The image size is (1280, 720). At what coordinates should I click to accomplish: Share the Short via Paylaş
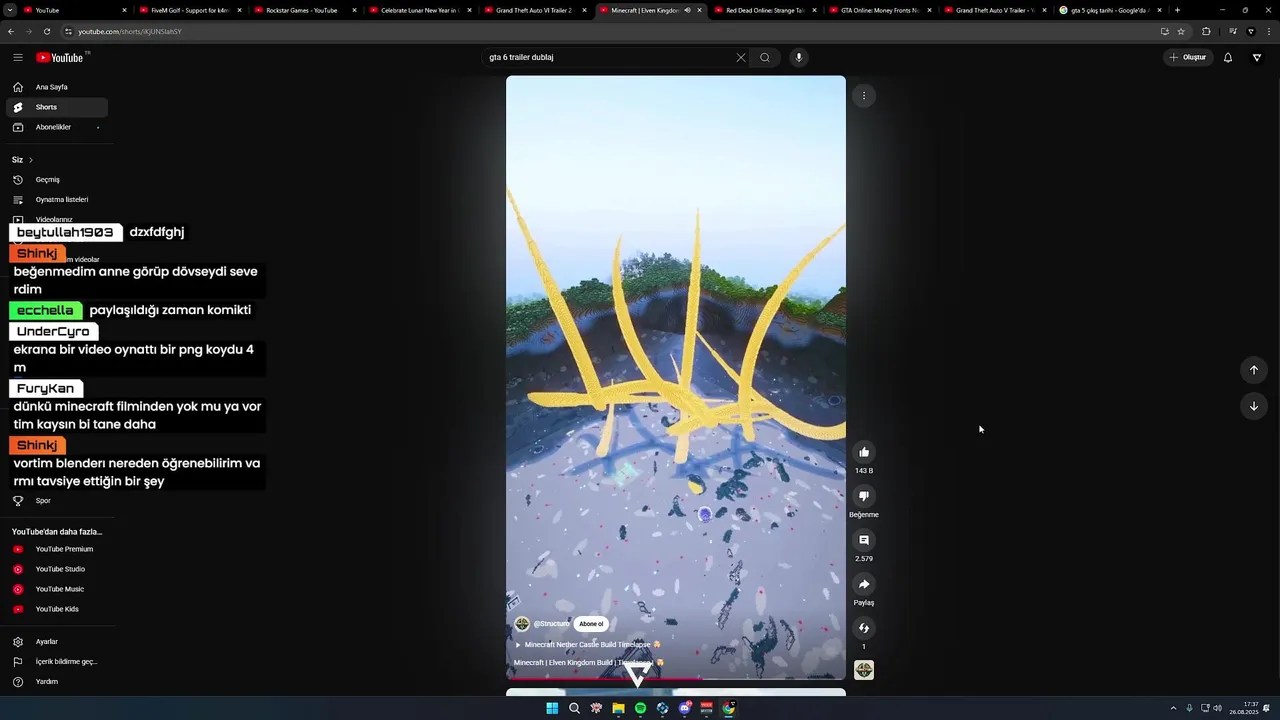(x=864, y=584)
